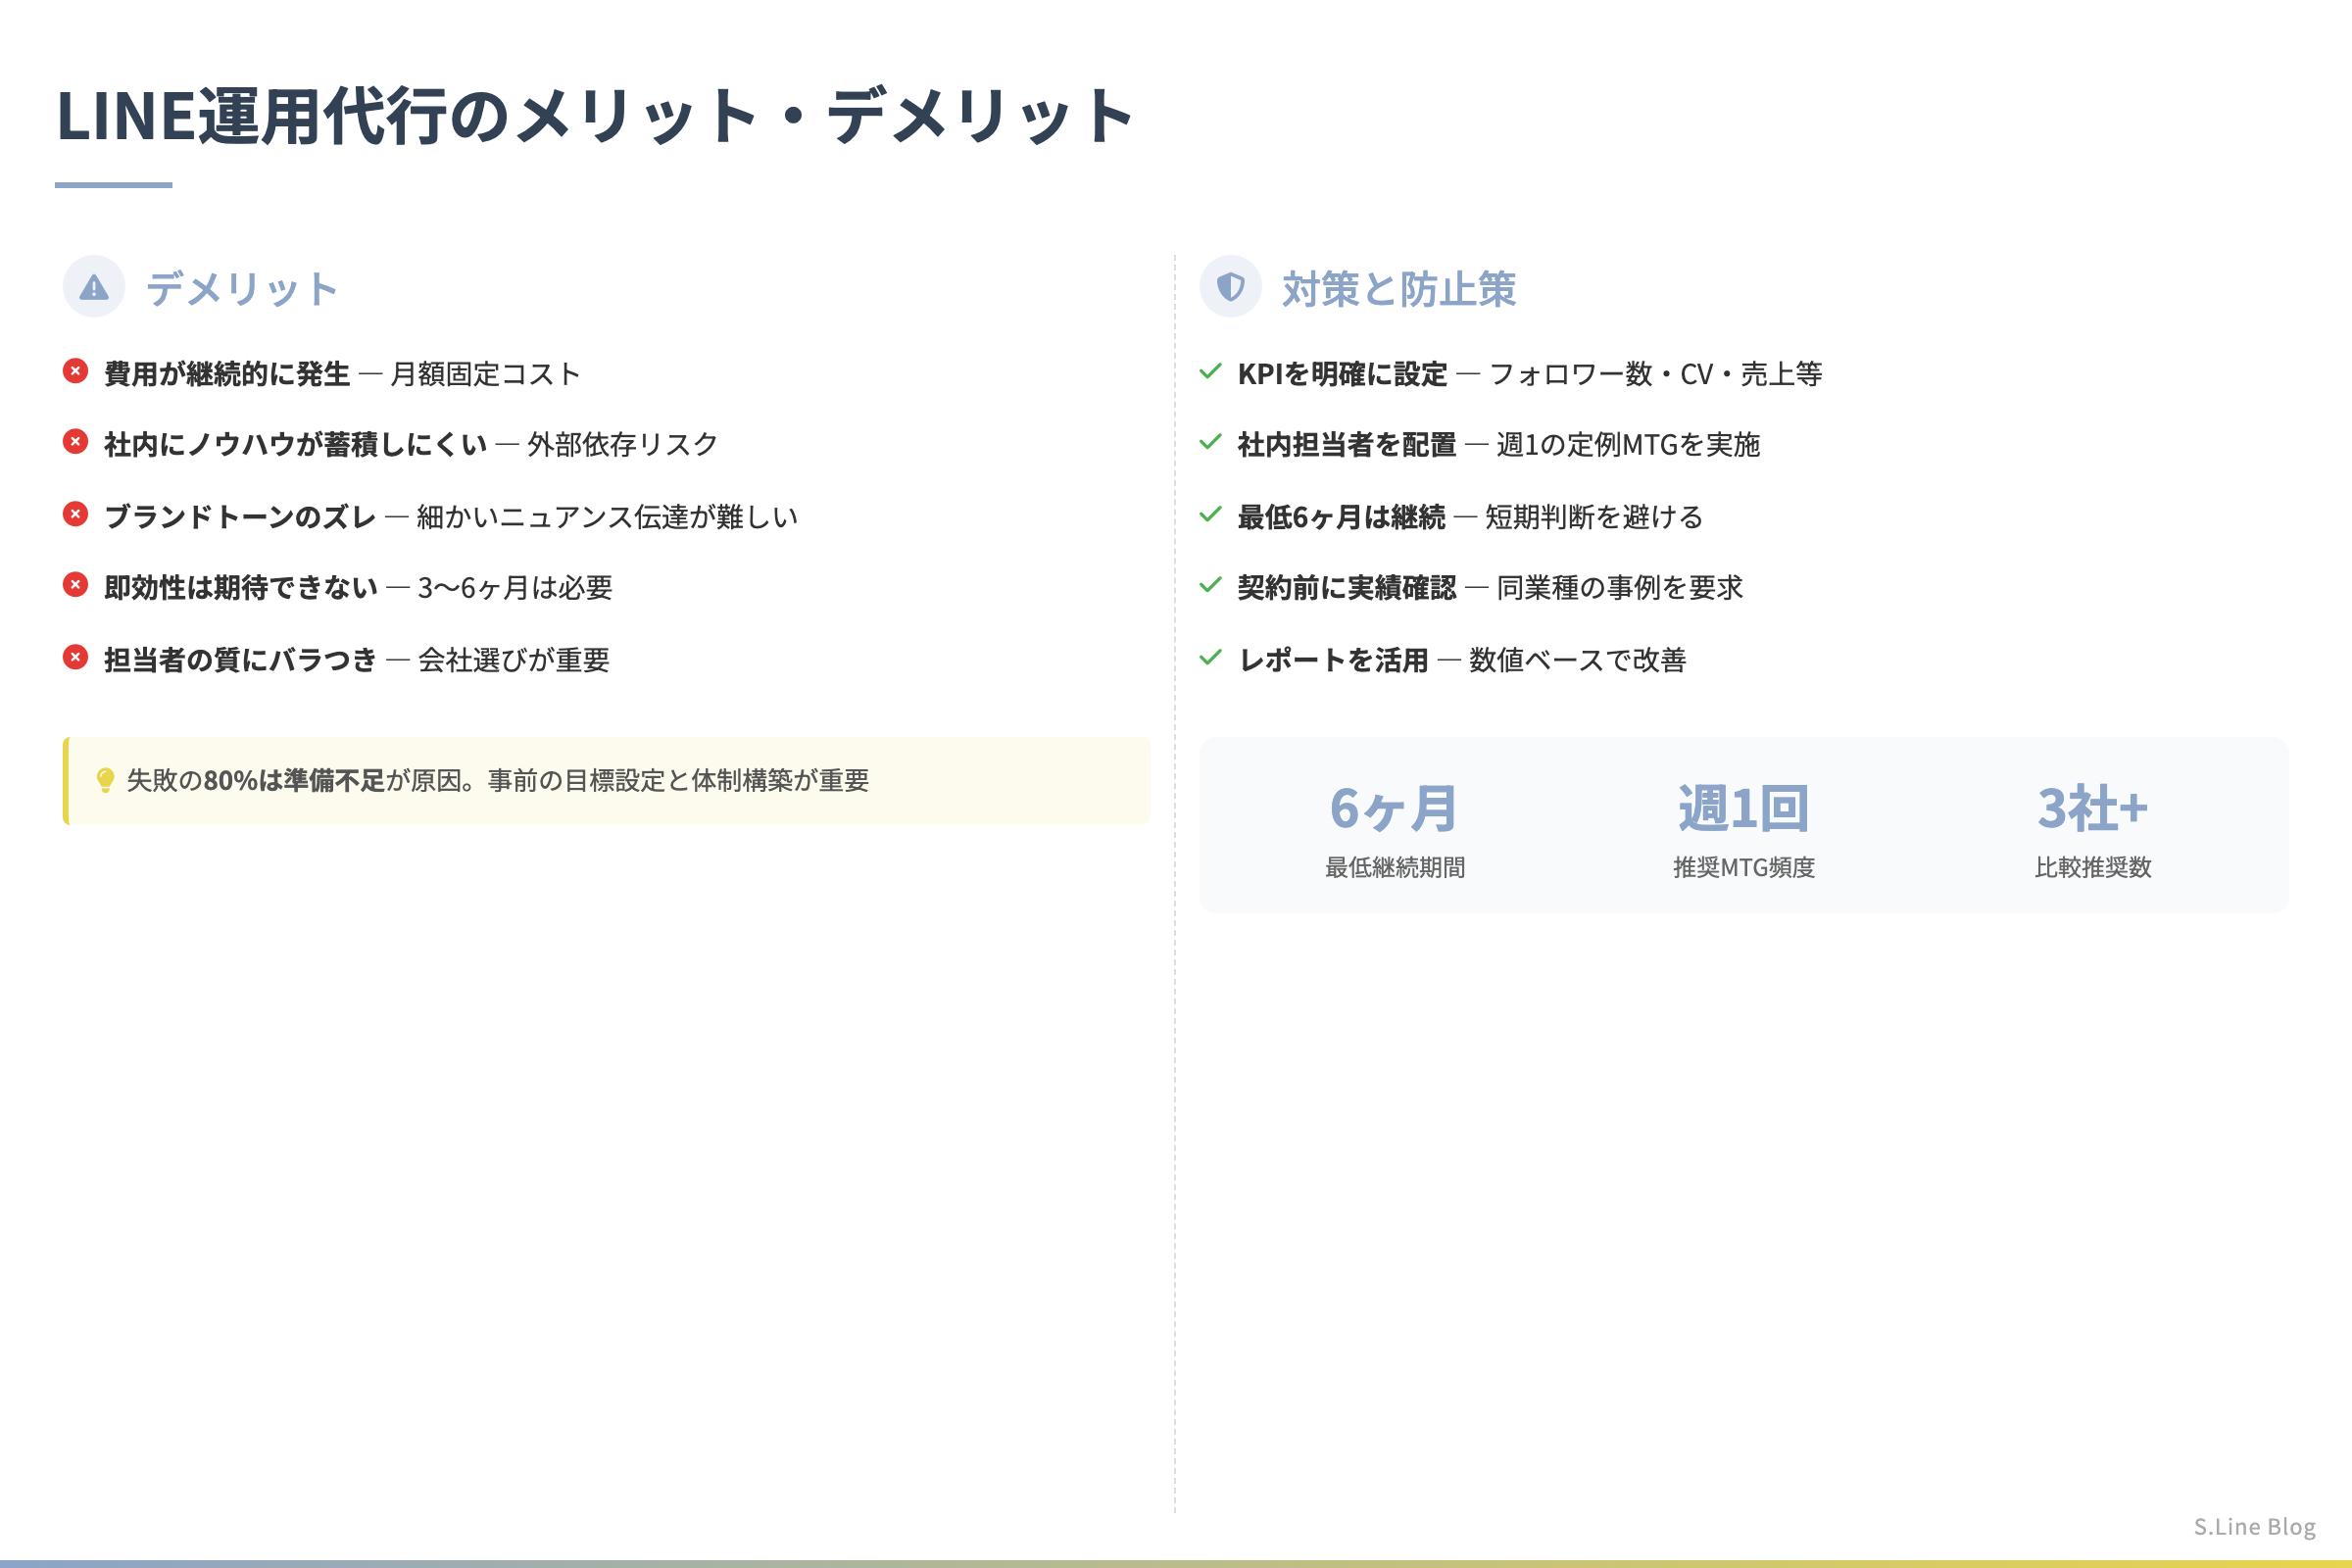Click the text 週1の定例MTGを実施

[x=1628, y=445]
